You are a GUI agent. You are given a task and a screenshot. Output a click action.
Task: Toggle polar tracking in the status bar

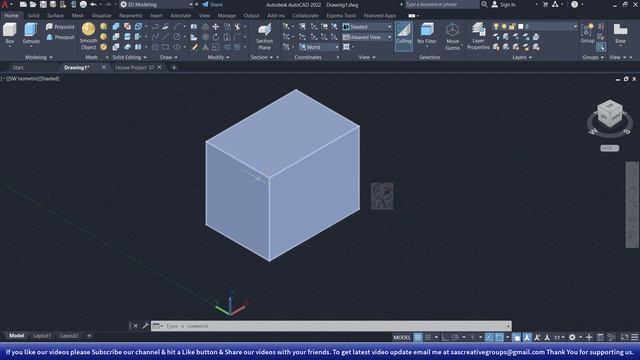coord(455,338)
